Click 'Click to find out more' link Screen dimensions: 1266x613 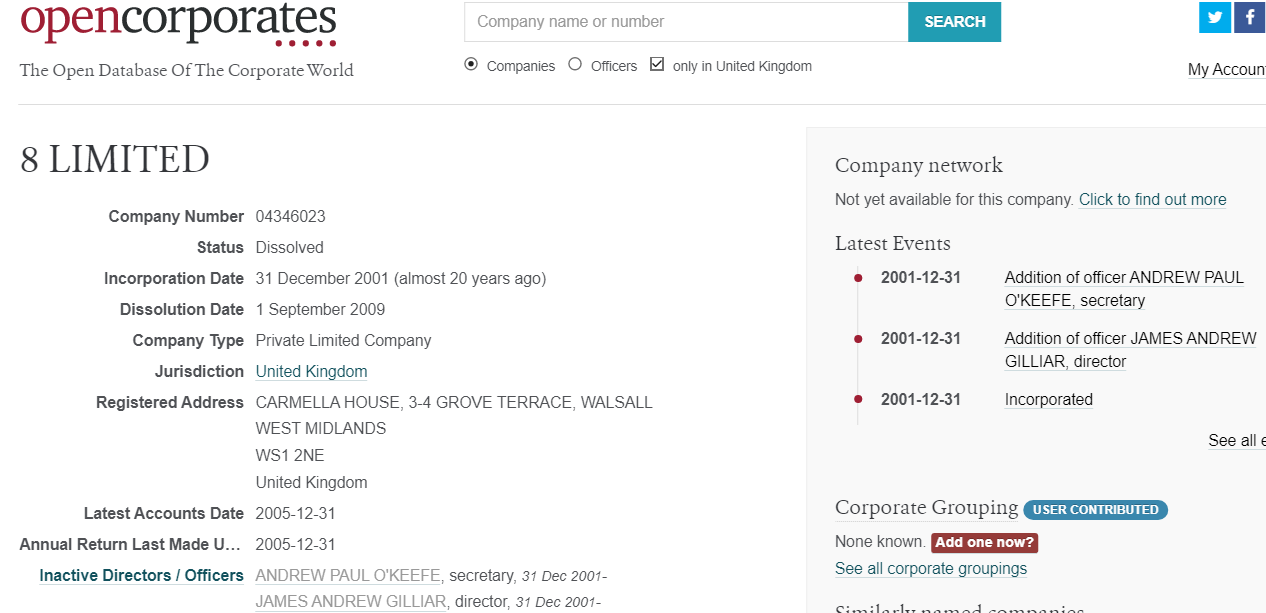pos(1153,200)
